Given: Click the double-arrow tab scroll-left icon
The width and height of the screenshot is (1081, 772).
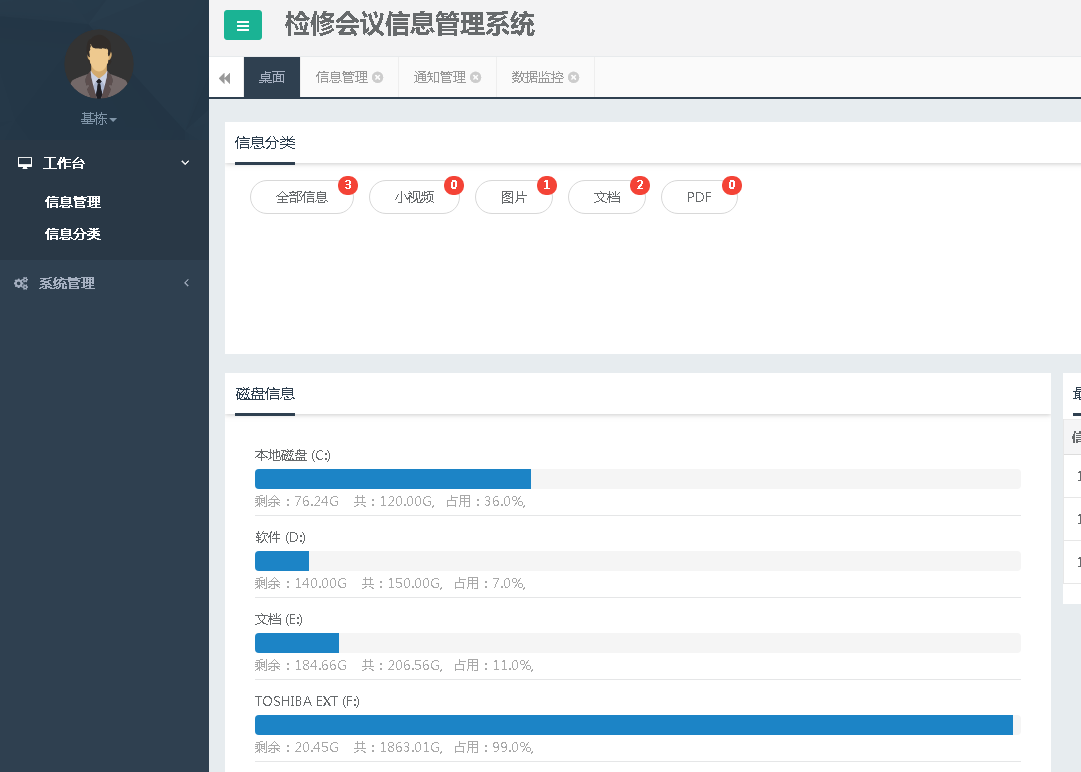Looking at the screenshot, I should point(225,78).
